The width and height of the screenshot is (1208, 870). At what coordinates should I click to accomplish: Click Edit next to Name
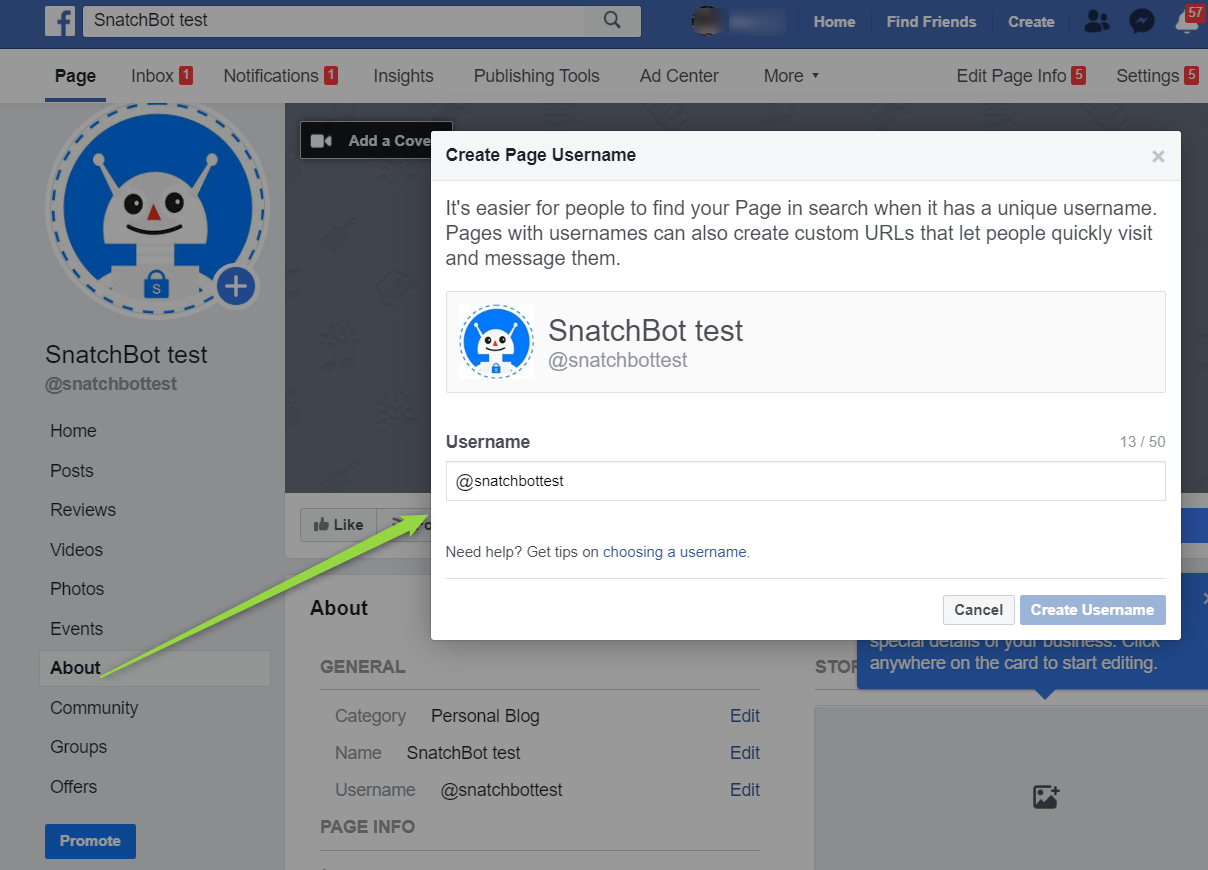point(745,753)
